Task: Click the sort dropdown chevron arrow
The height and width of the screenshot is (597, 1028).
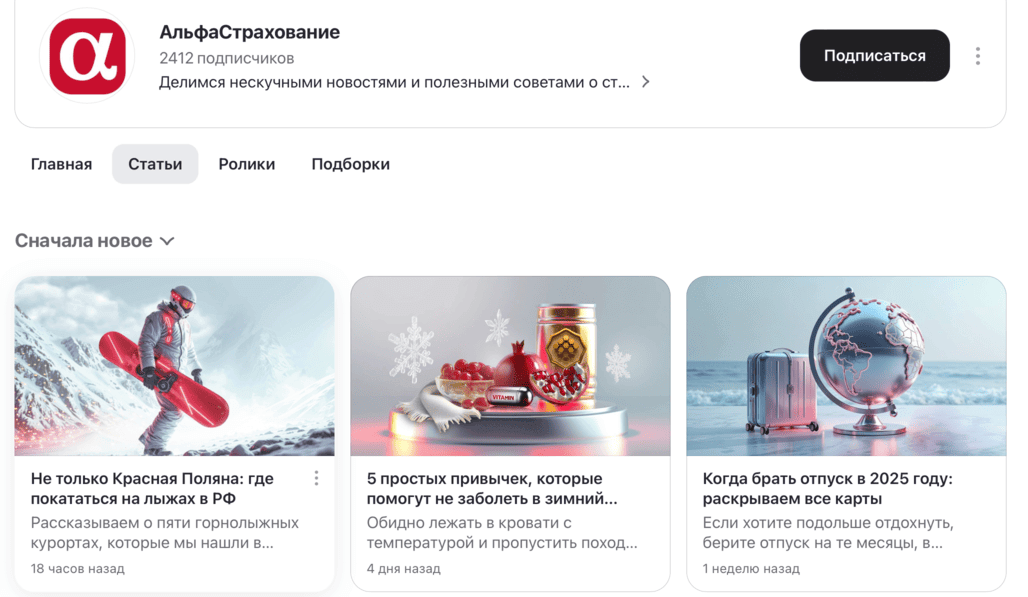Action: (x=167, y=241)
